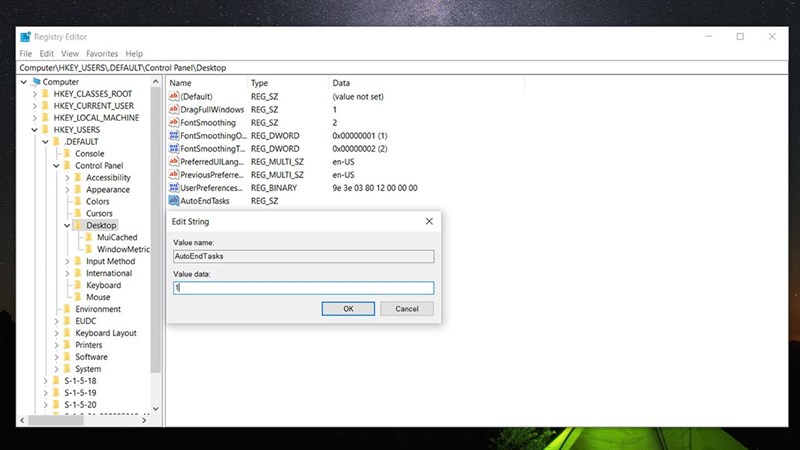Open the Help menu
Image resolution: width=800 pixels, height=450 pixels.
click(x=134, y=54)
